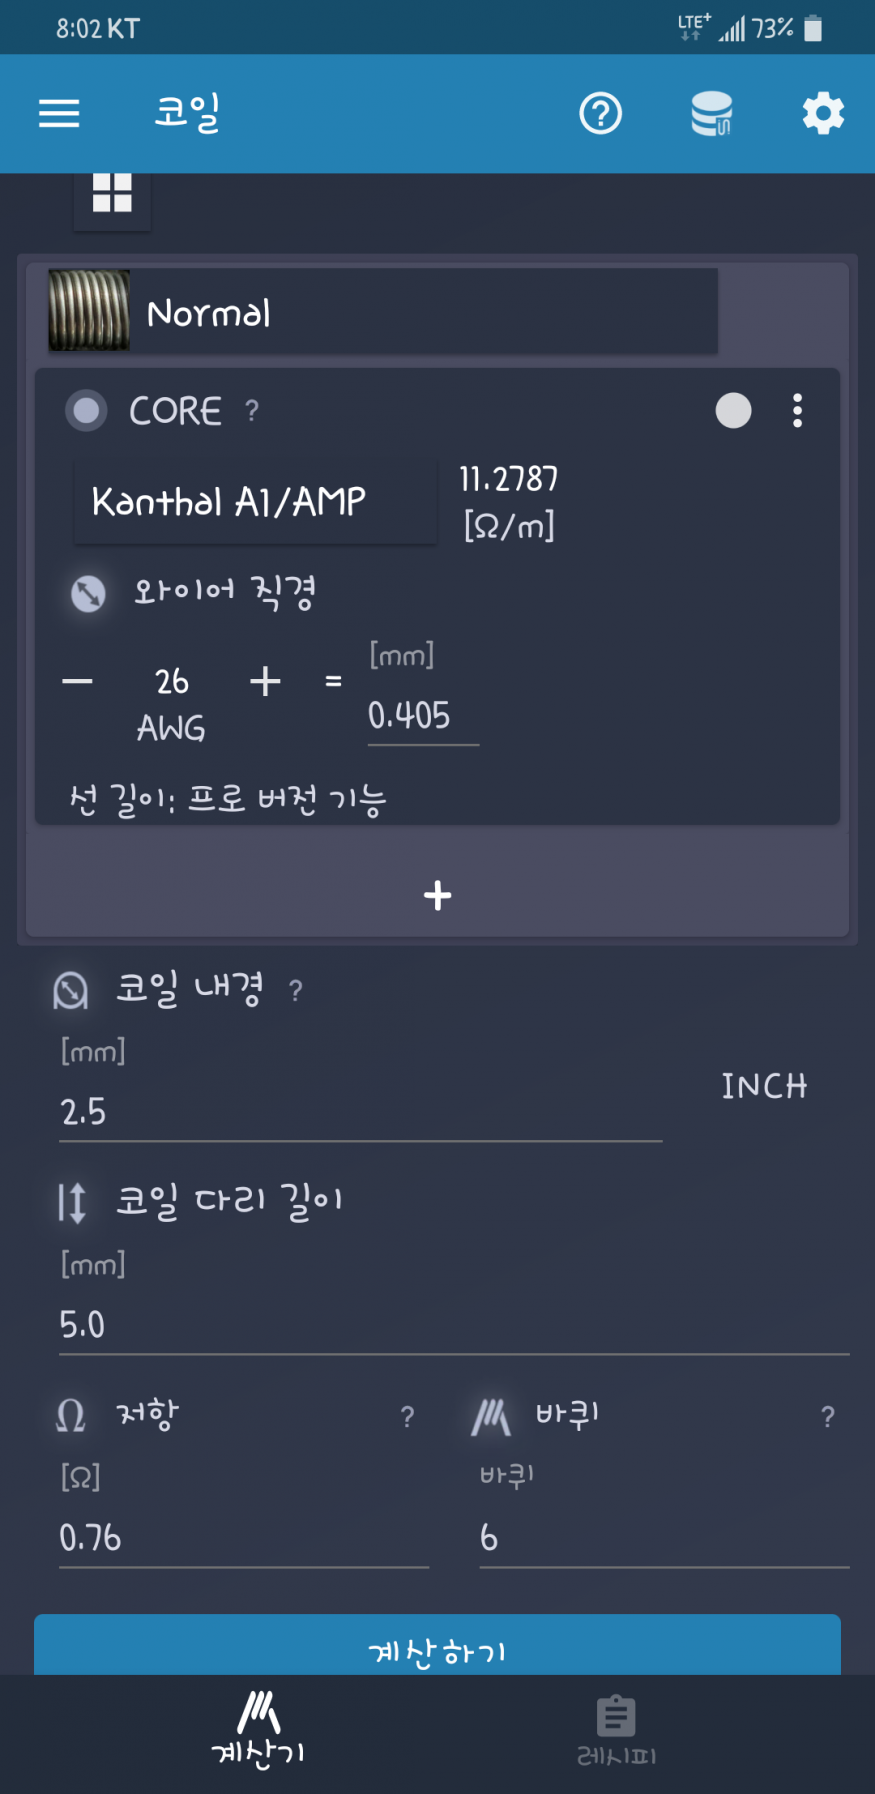Select the 계산기 bottom tab
The width and height of the screenshot is (875, 1794).
pyautogui.click(x=258, y=1730)
